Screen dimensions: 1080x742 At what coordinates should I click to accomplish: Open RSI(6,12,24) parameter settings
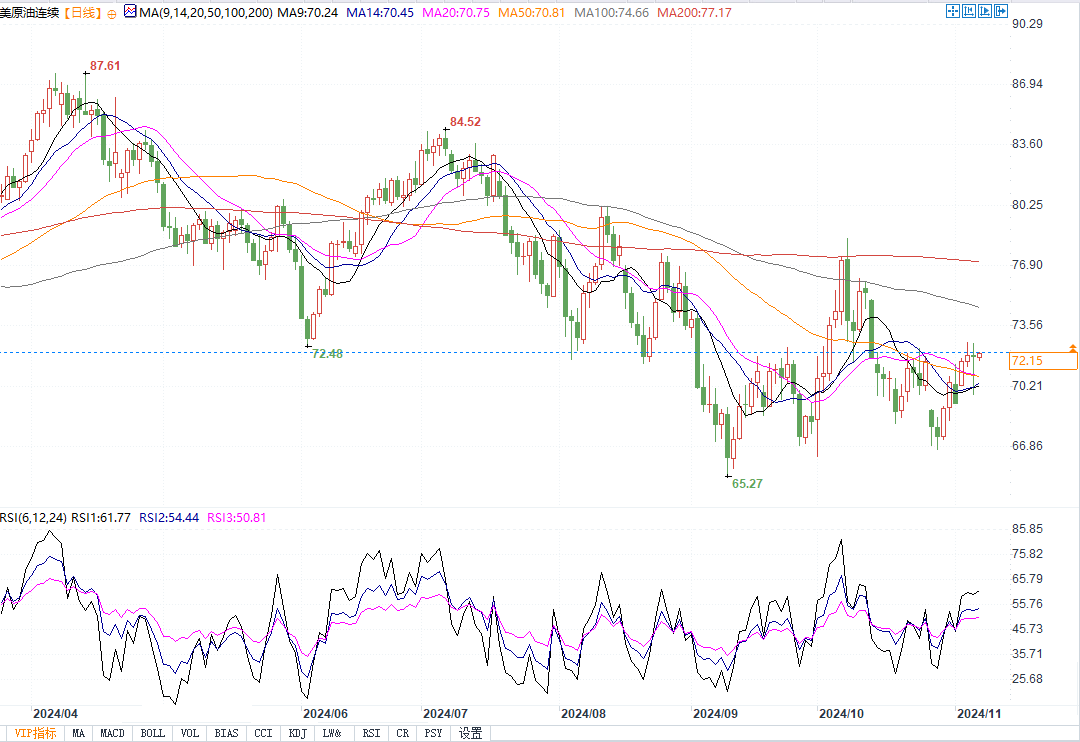pos(35,518)
